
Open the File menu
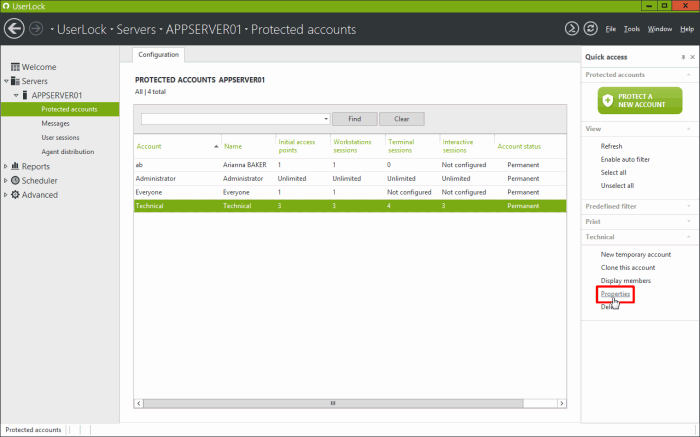610,29
